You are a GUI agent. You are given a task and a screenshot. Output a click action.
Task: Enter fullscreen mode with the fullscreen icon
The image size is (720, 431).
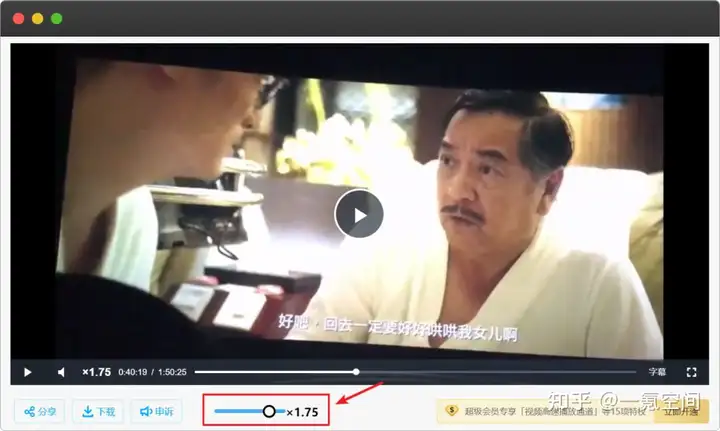click(692, 372)
